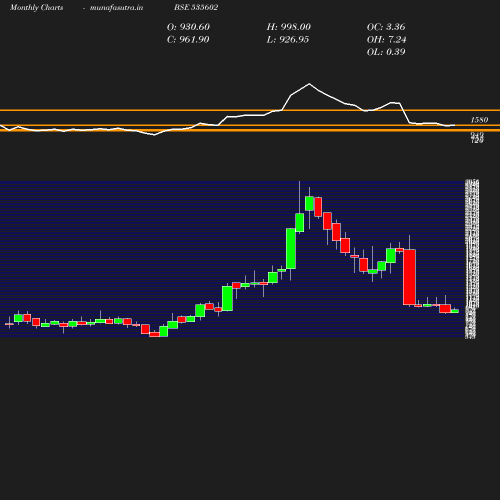Click the "OH: 7.24" reading

pos(386,39)
